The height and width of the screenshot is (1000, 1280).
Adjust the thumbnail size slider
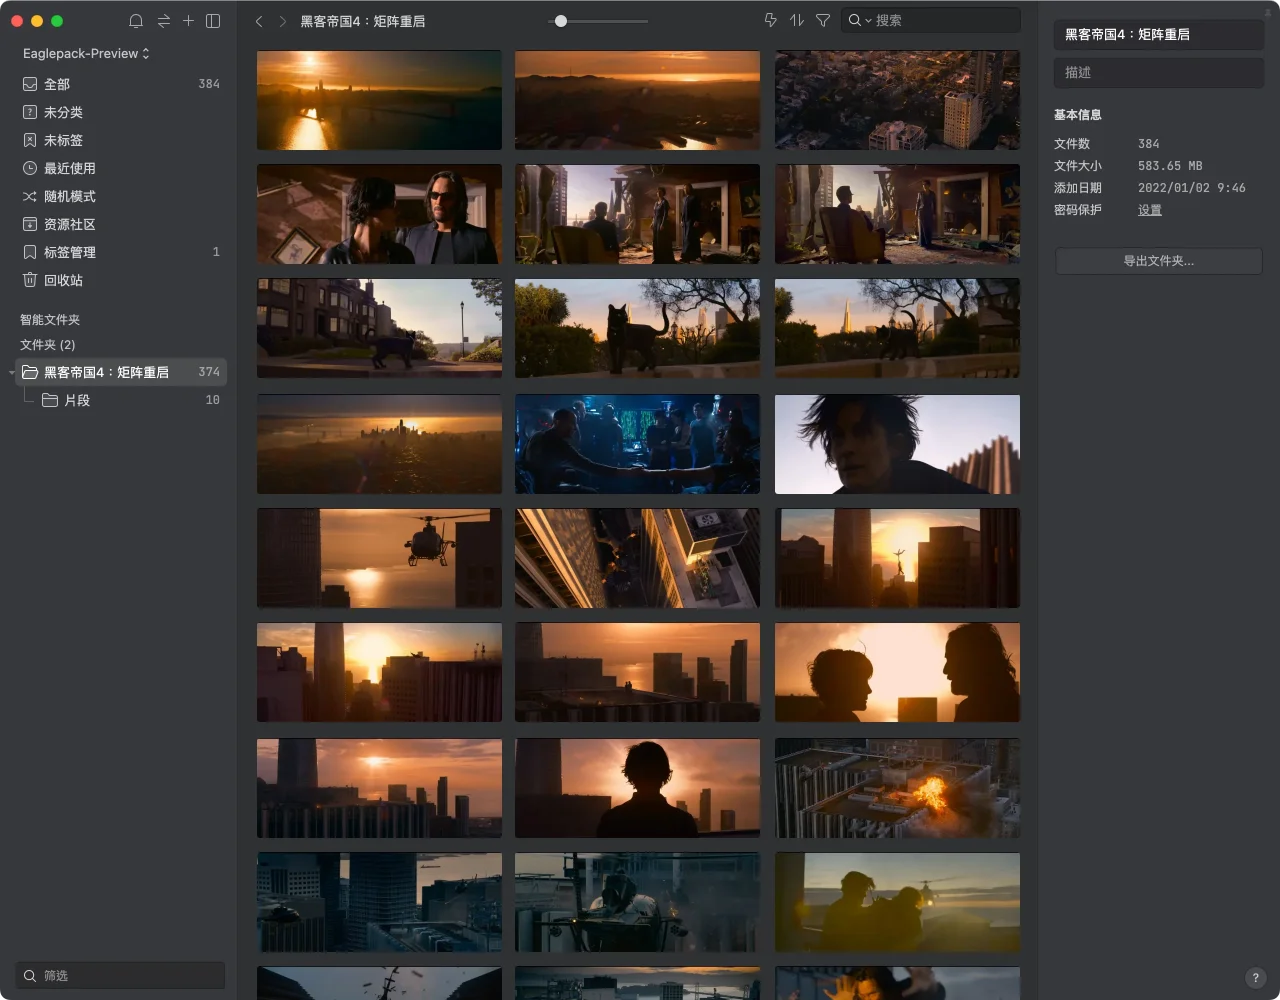[x=561, y=21]
